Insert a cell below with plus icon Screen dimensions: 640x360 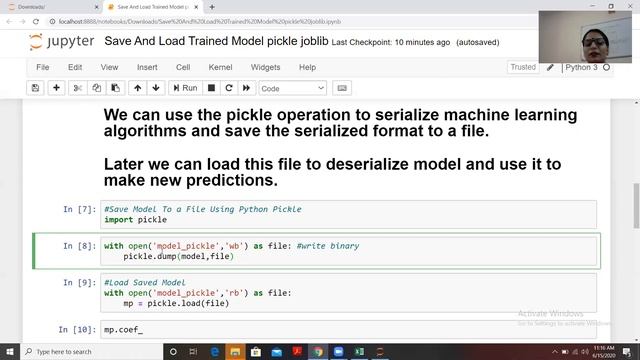point(56,88)
